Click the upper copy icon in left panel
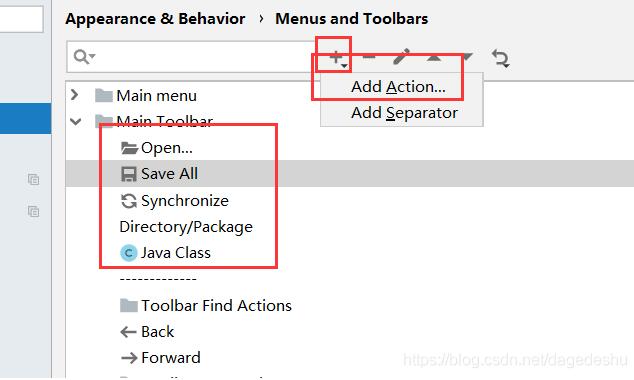 click(x=34, y=179)
